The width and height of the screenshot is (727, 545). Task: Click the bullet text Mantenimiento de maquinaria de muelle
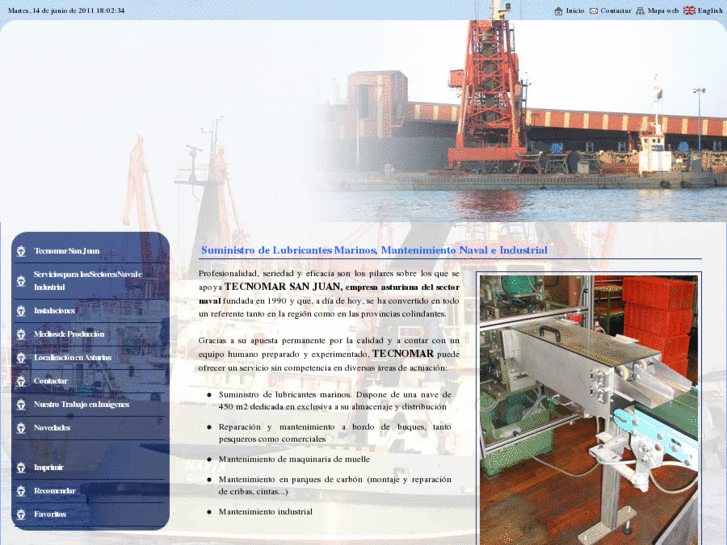[294, 459]
